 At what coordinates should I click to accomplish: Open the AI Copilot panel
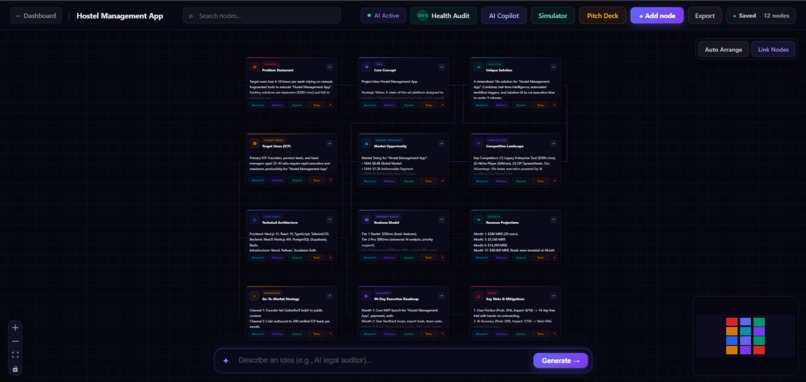pyautogui.click(x=504, y=15)
